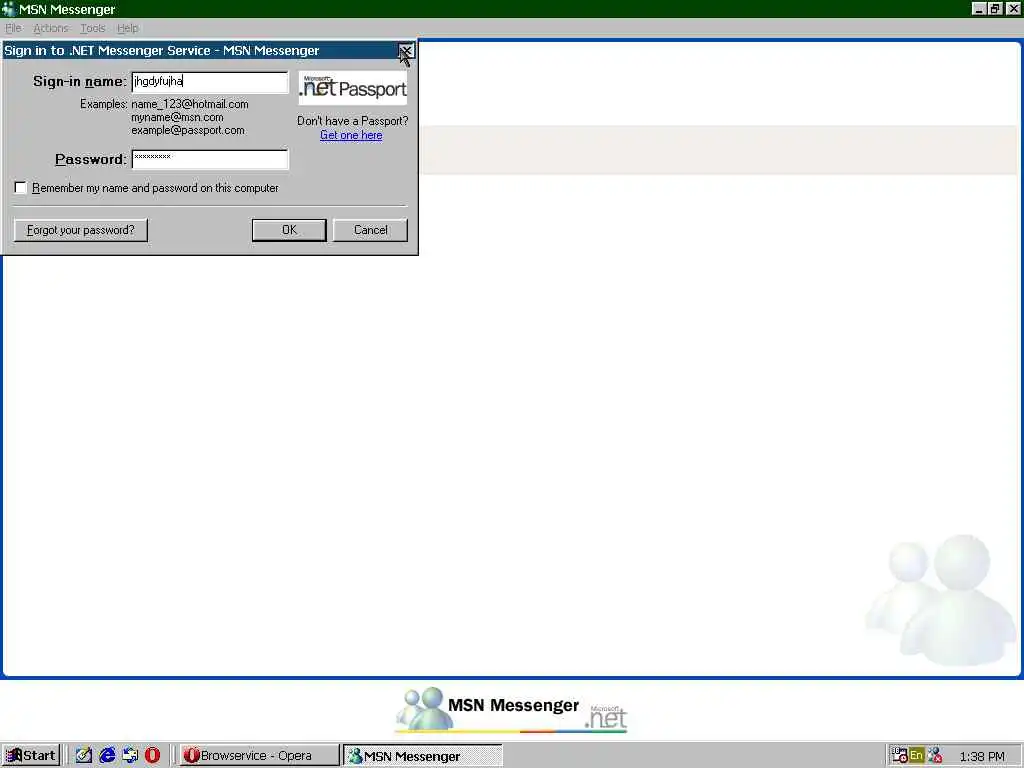Click the pencil notepad quick launch icon

pos(84,756)
